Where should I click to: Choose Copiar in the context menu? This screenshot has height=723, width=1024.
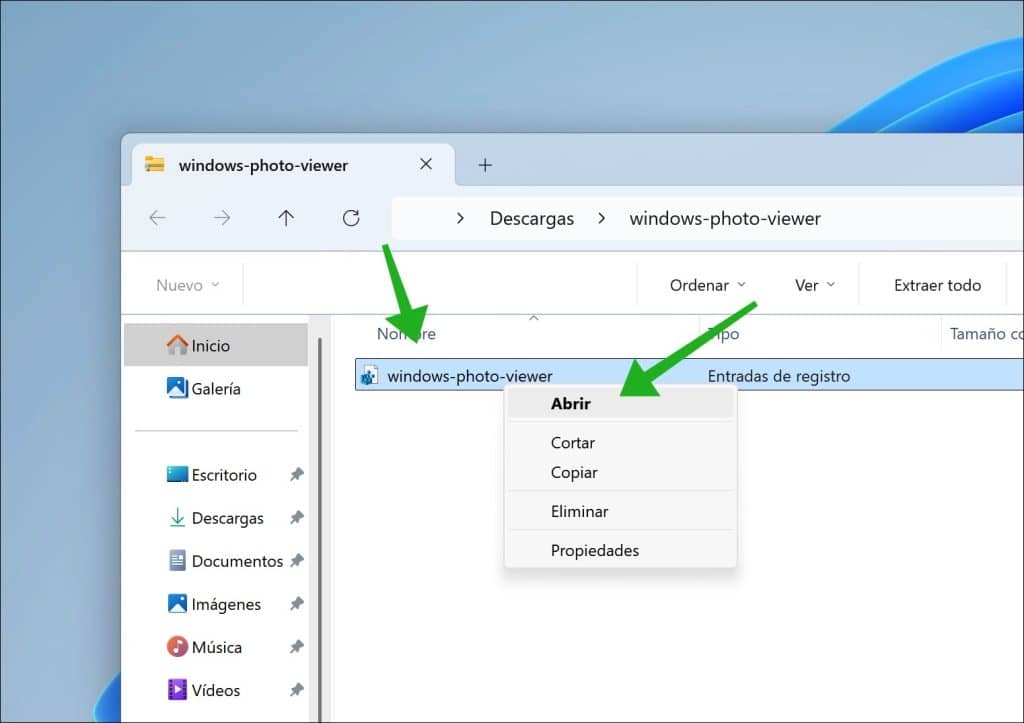(x=620, y=472)
